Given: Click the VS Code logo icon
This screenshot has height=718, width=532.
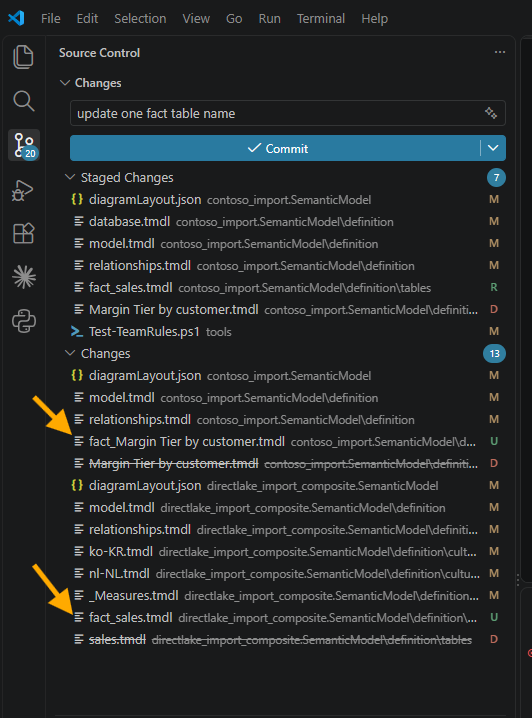Looking at the screenshot, I should click(16, 18).
